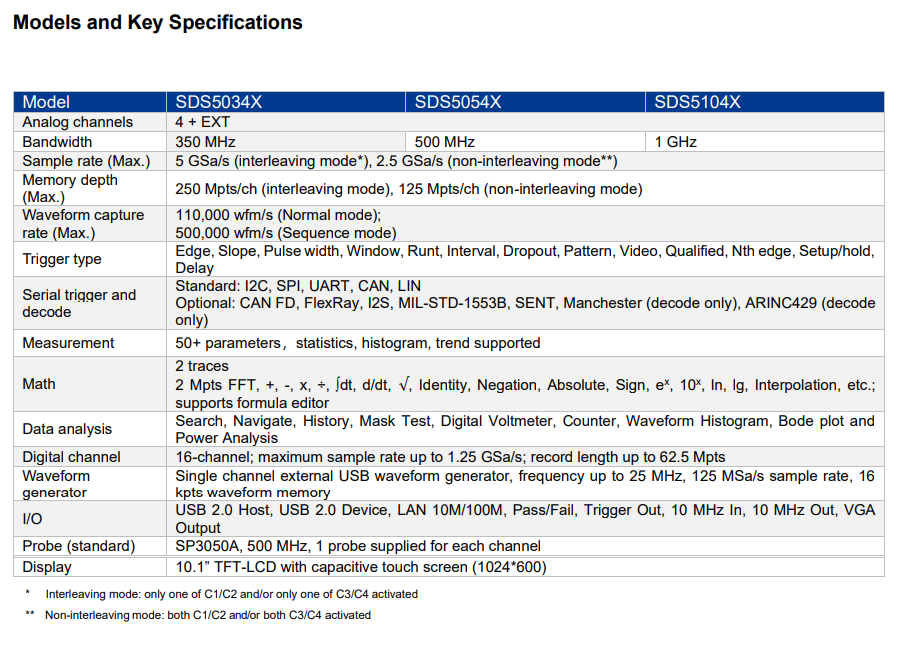This screenshot has width=903, height=658.
Task: Select the 'Display' row label
Action: [47, 567]
